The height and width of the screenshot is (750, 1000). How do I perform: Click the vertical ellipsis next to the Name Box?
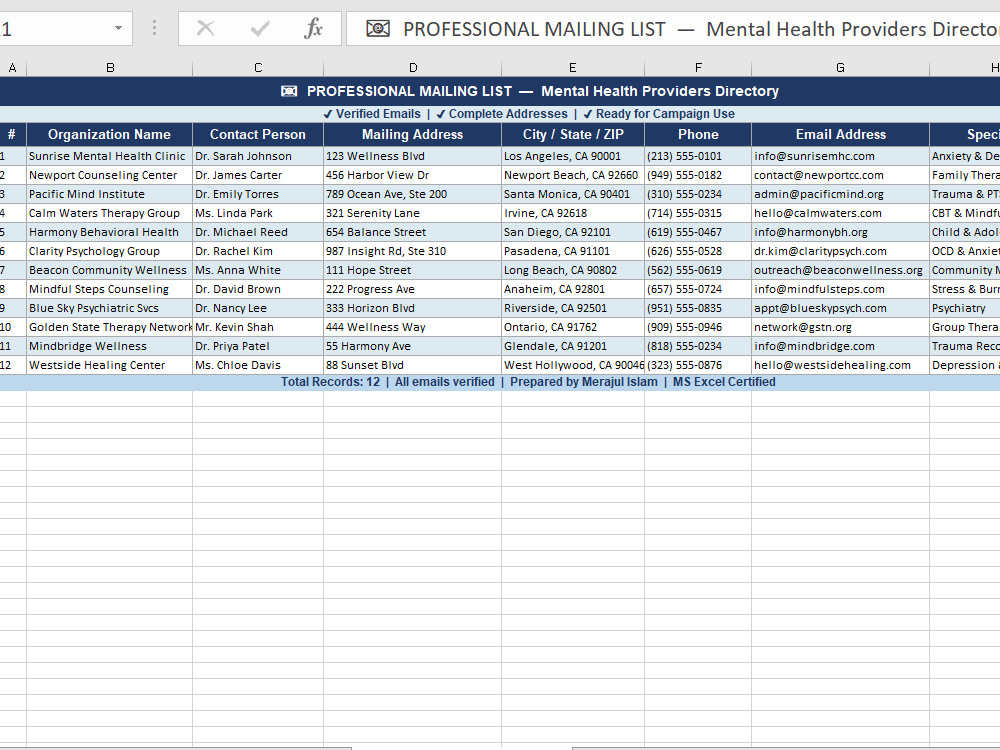pyautogui.click(x=152, y=28)
